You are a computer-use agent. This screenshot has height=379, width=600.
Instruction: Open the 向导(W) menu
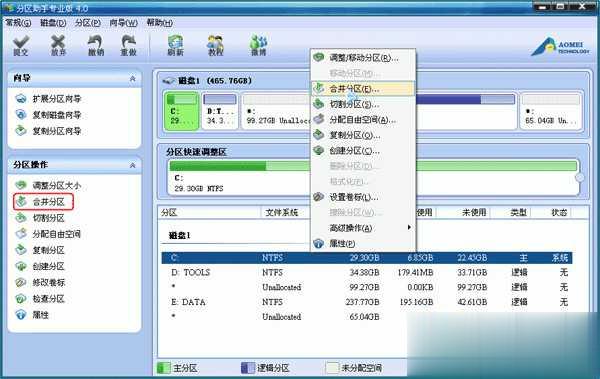click(123, 23)
